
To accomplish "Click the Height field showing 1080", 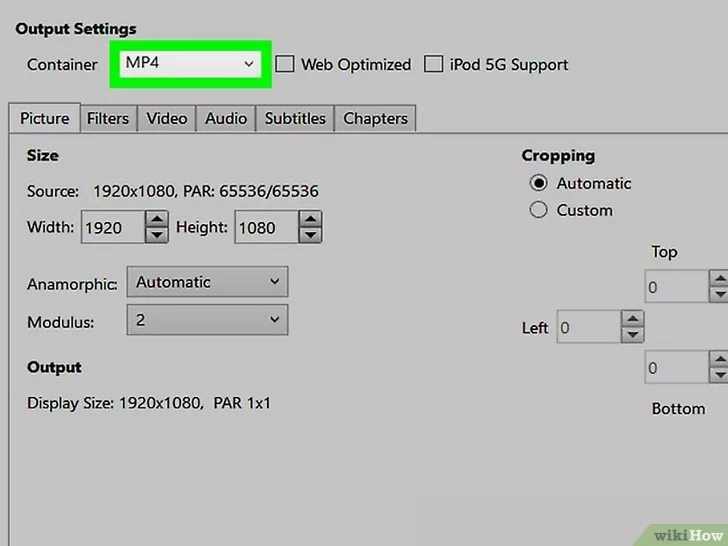I will coord(266,227).
